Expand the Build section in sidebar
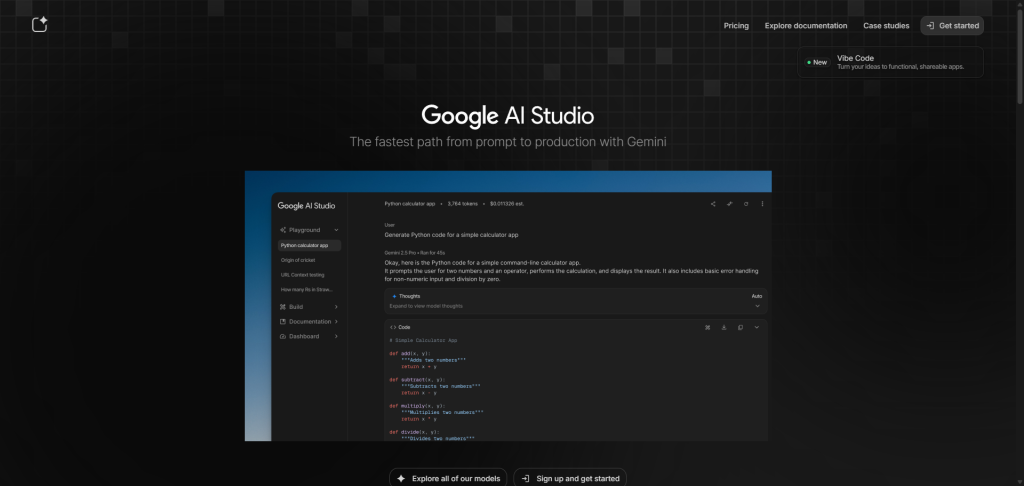 [x=336, y=307]
